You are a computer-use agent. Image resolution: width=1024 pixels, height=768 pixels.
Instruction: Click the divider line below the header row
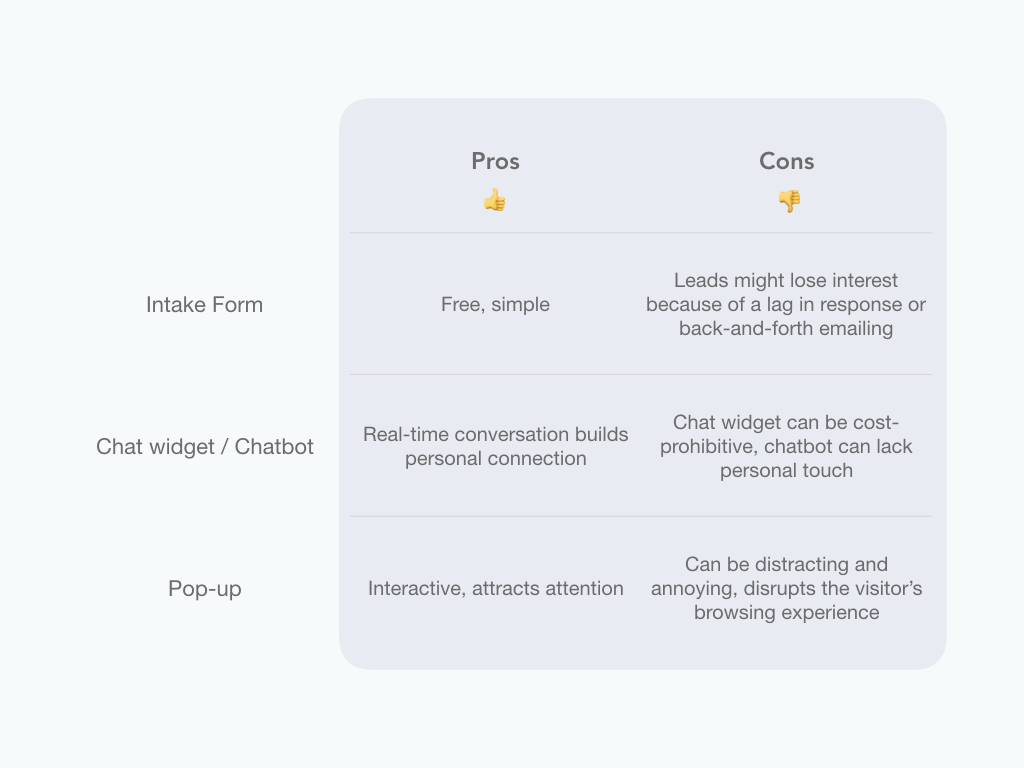tap(640, 233)
